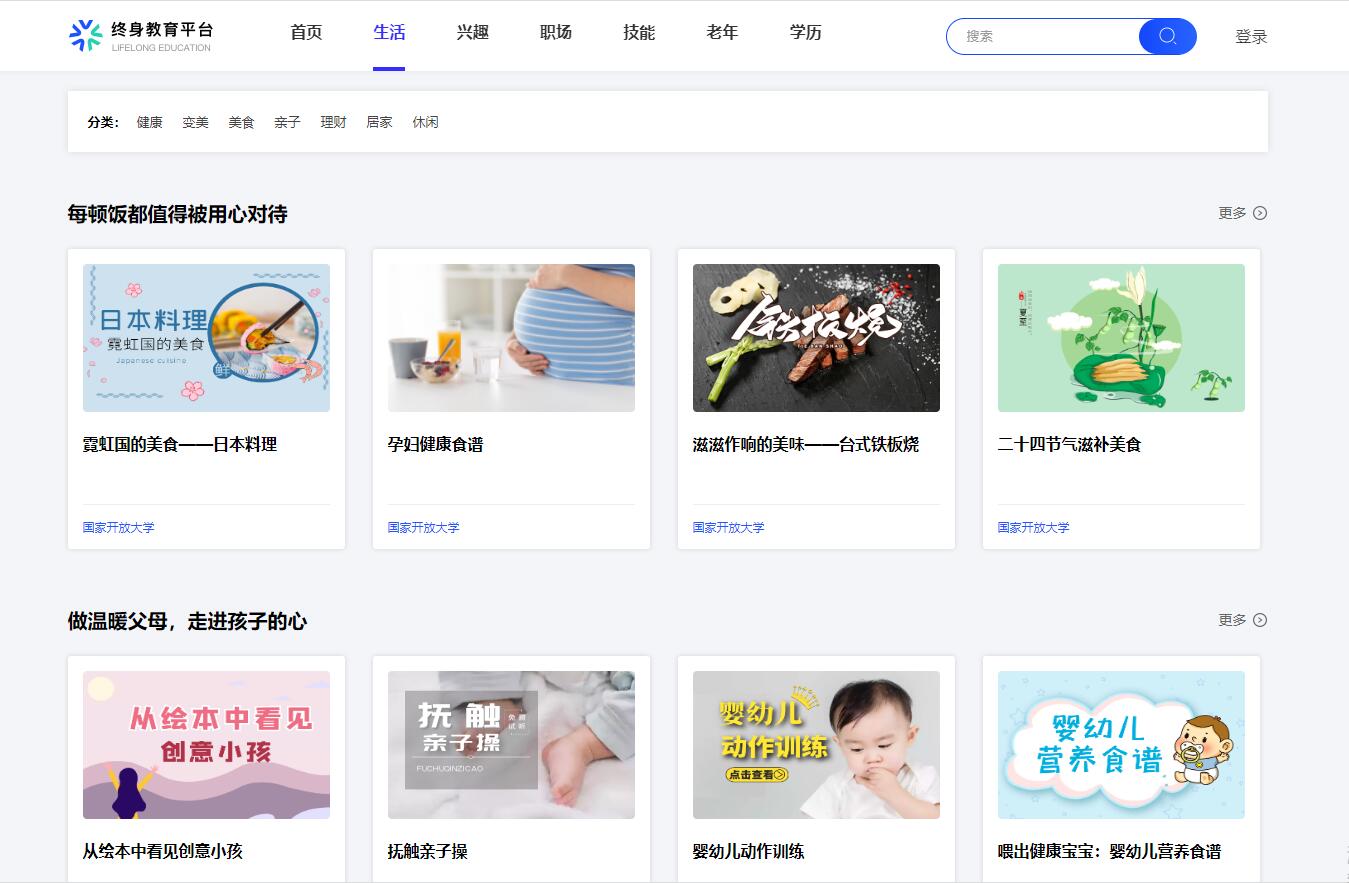Image resolution: width=1349 pixels, height=883 pixels.
Task: Open the 日本料理 course thumbnail
Action: [x=206, y=338]
